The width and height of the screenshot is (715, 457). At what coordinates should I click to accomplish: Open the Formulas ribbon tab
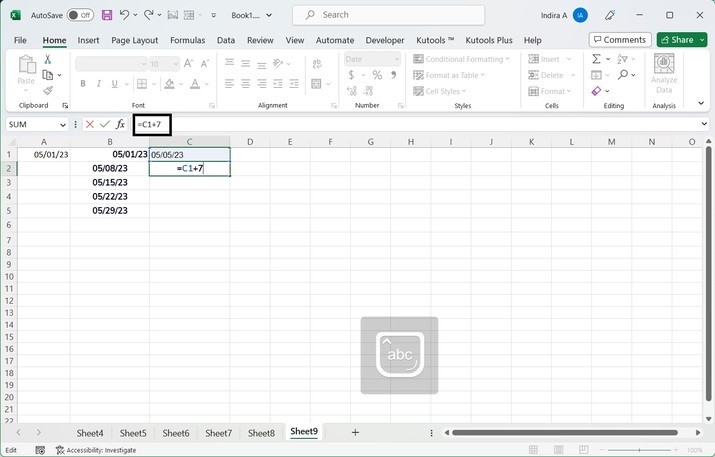(187, 40)
